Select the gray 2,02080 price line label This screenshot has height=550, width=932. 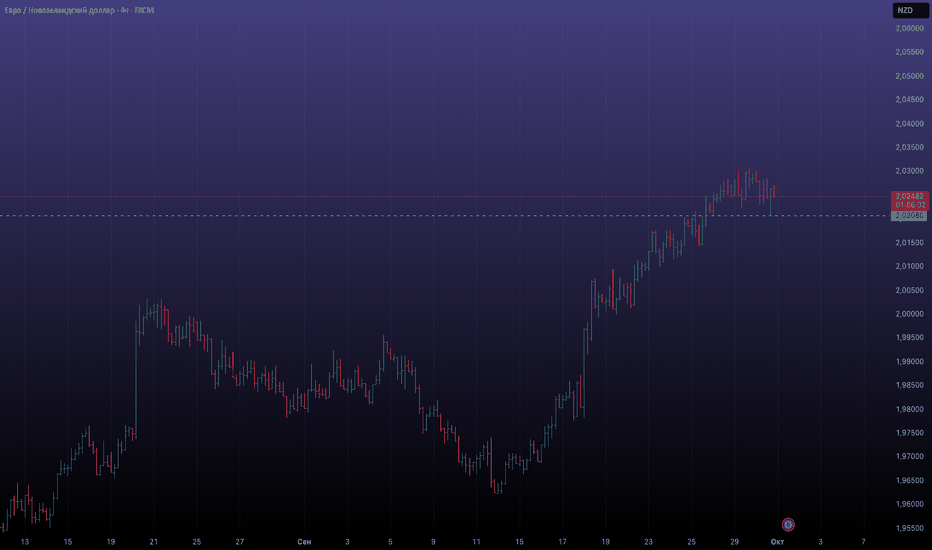pyautogui.click(x=909, y=216)
